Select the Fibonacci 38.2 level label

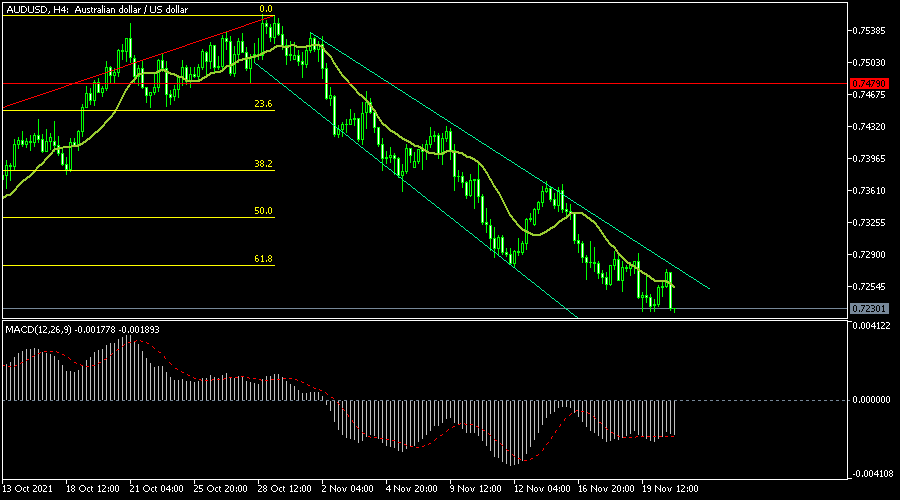(263, 164)
